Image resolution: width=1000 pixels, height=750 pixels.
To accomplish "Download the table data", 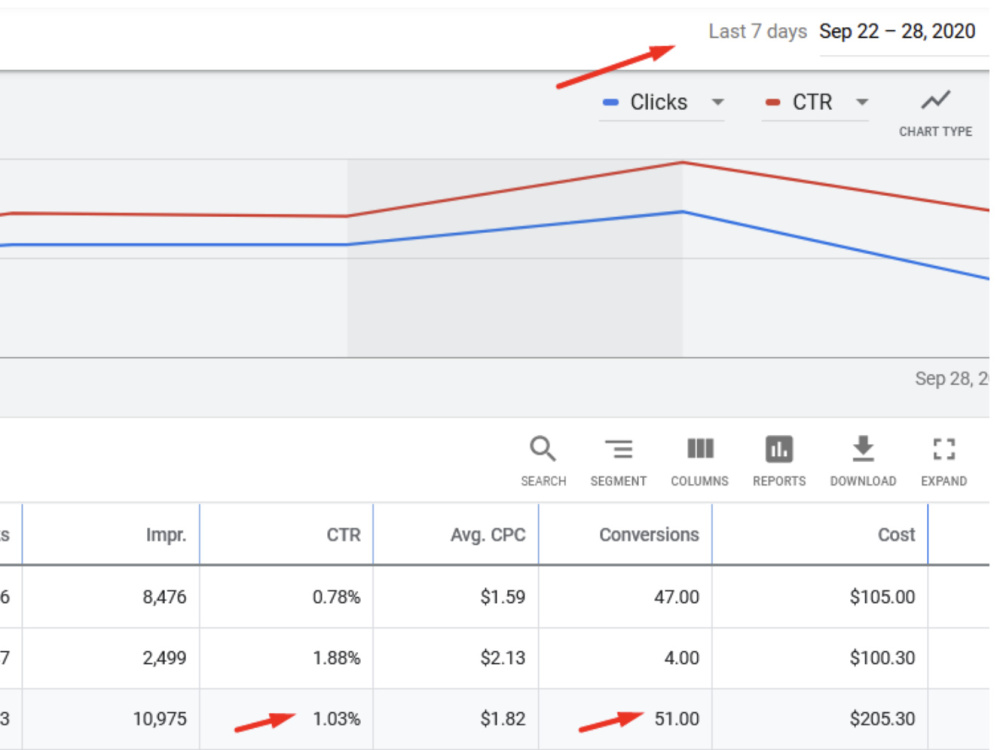I will pyautogui.click(x=863, y=461).
